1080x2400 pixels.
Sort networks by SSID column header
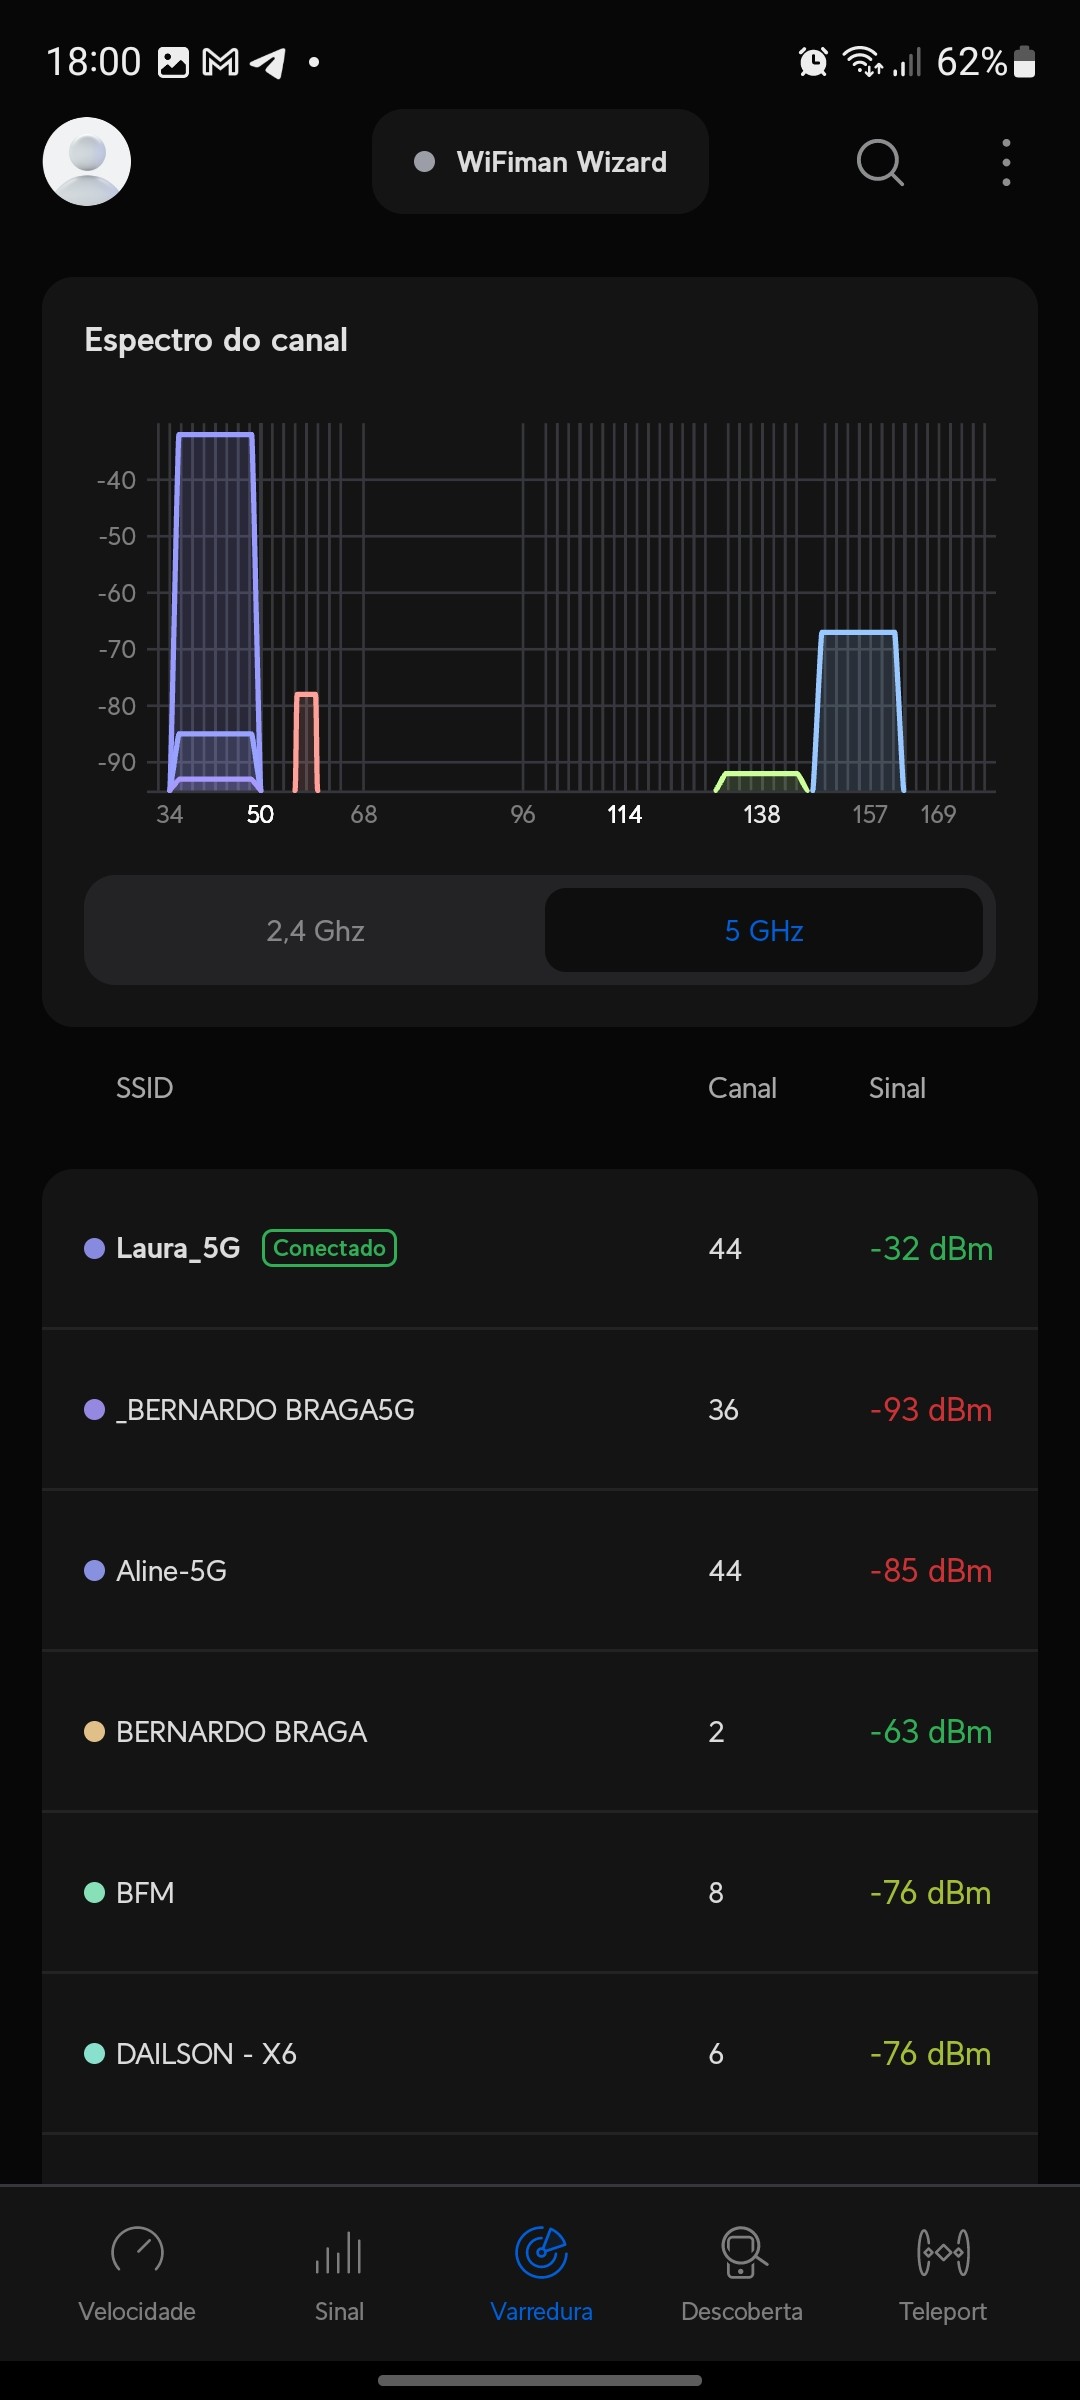pos(145,1088)
